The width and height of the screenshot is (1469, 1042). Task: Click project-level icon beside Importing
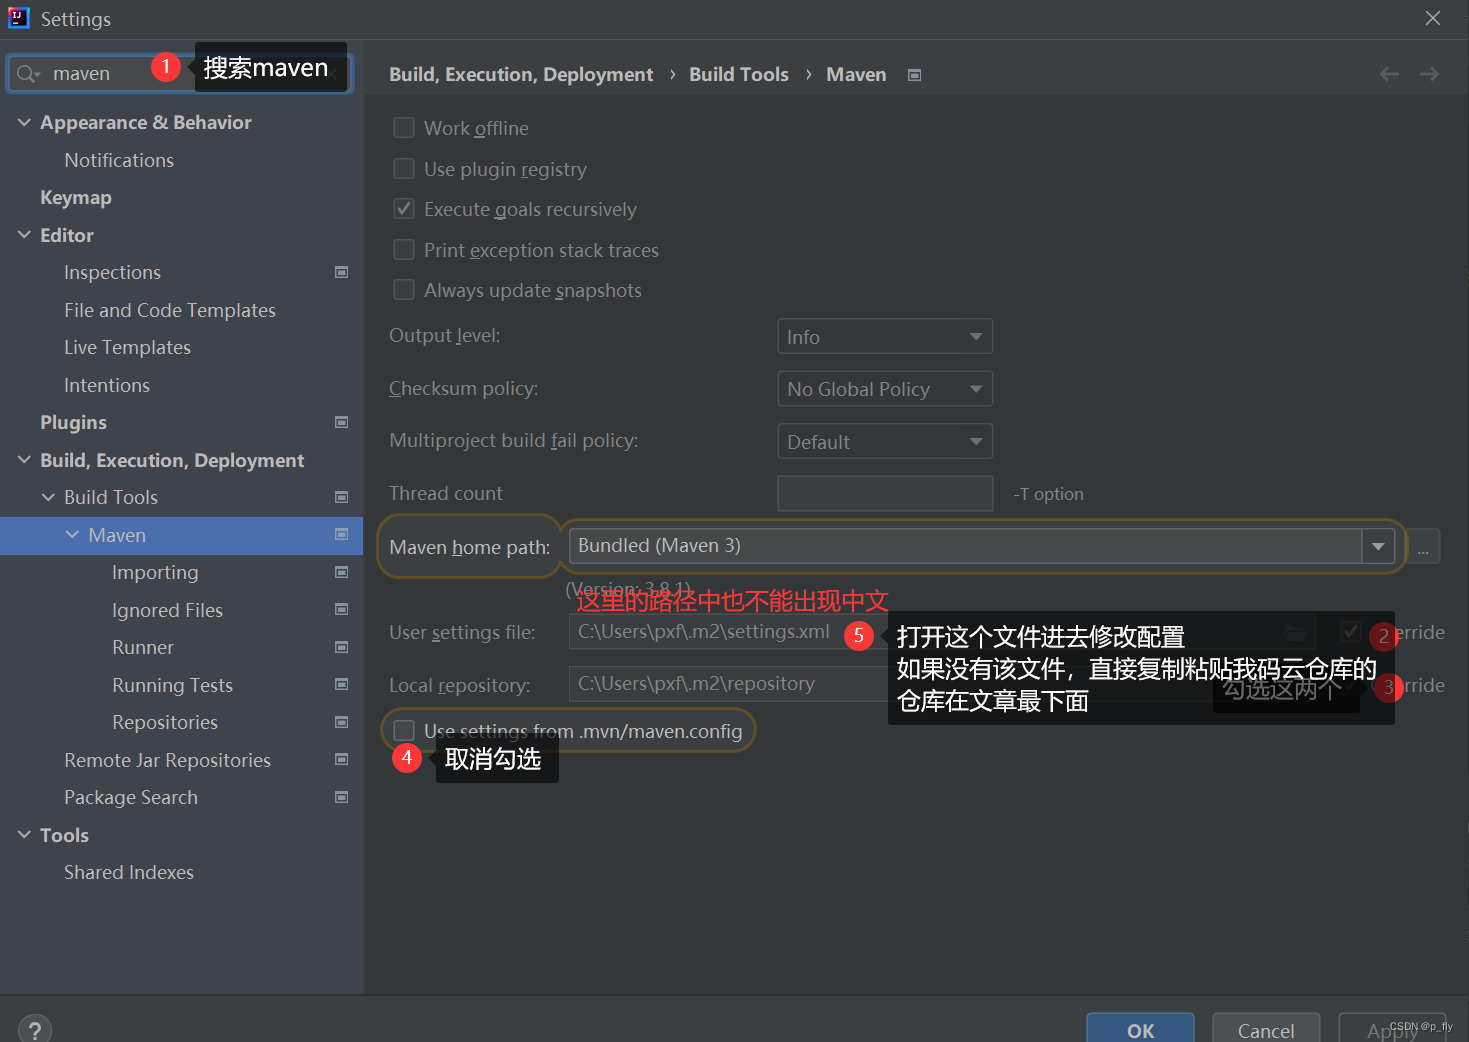(341, 572)
